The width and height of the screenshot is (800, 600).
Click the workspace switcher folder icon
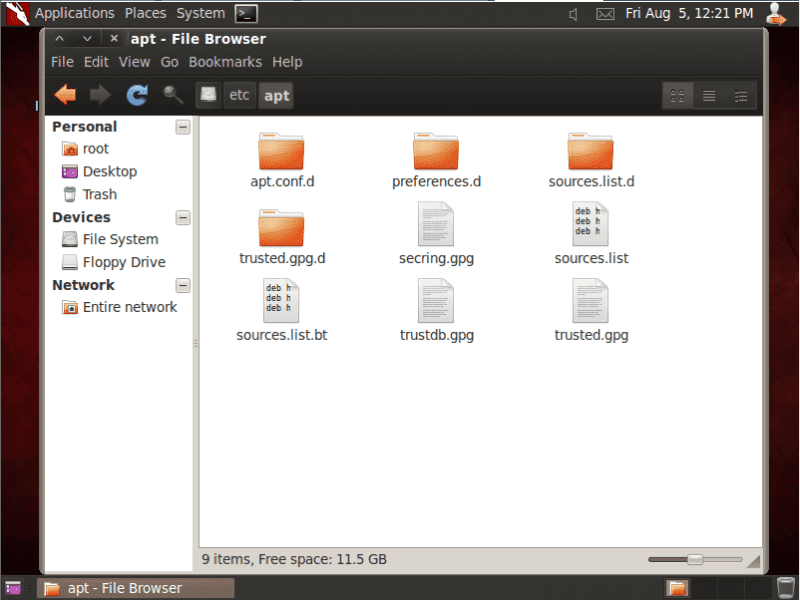click(x=677, y=588)
